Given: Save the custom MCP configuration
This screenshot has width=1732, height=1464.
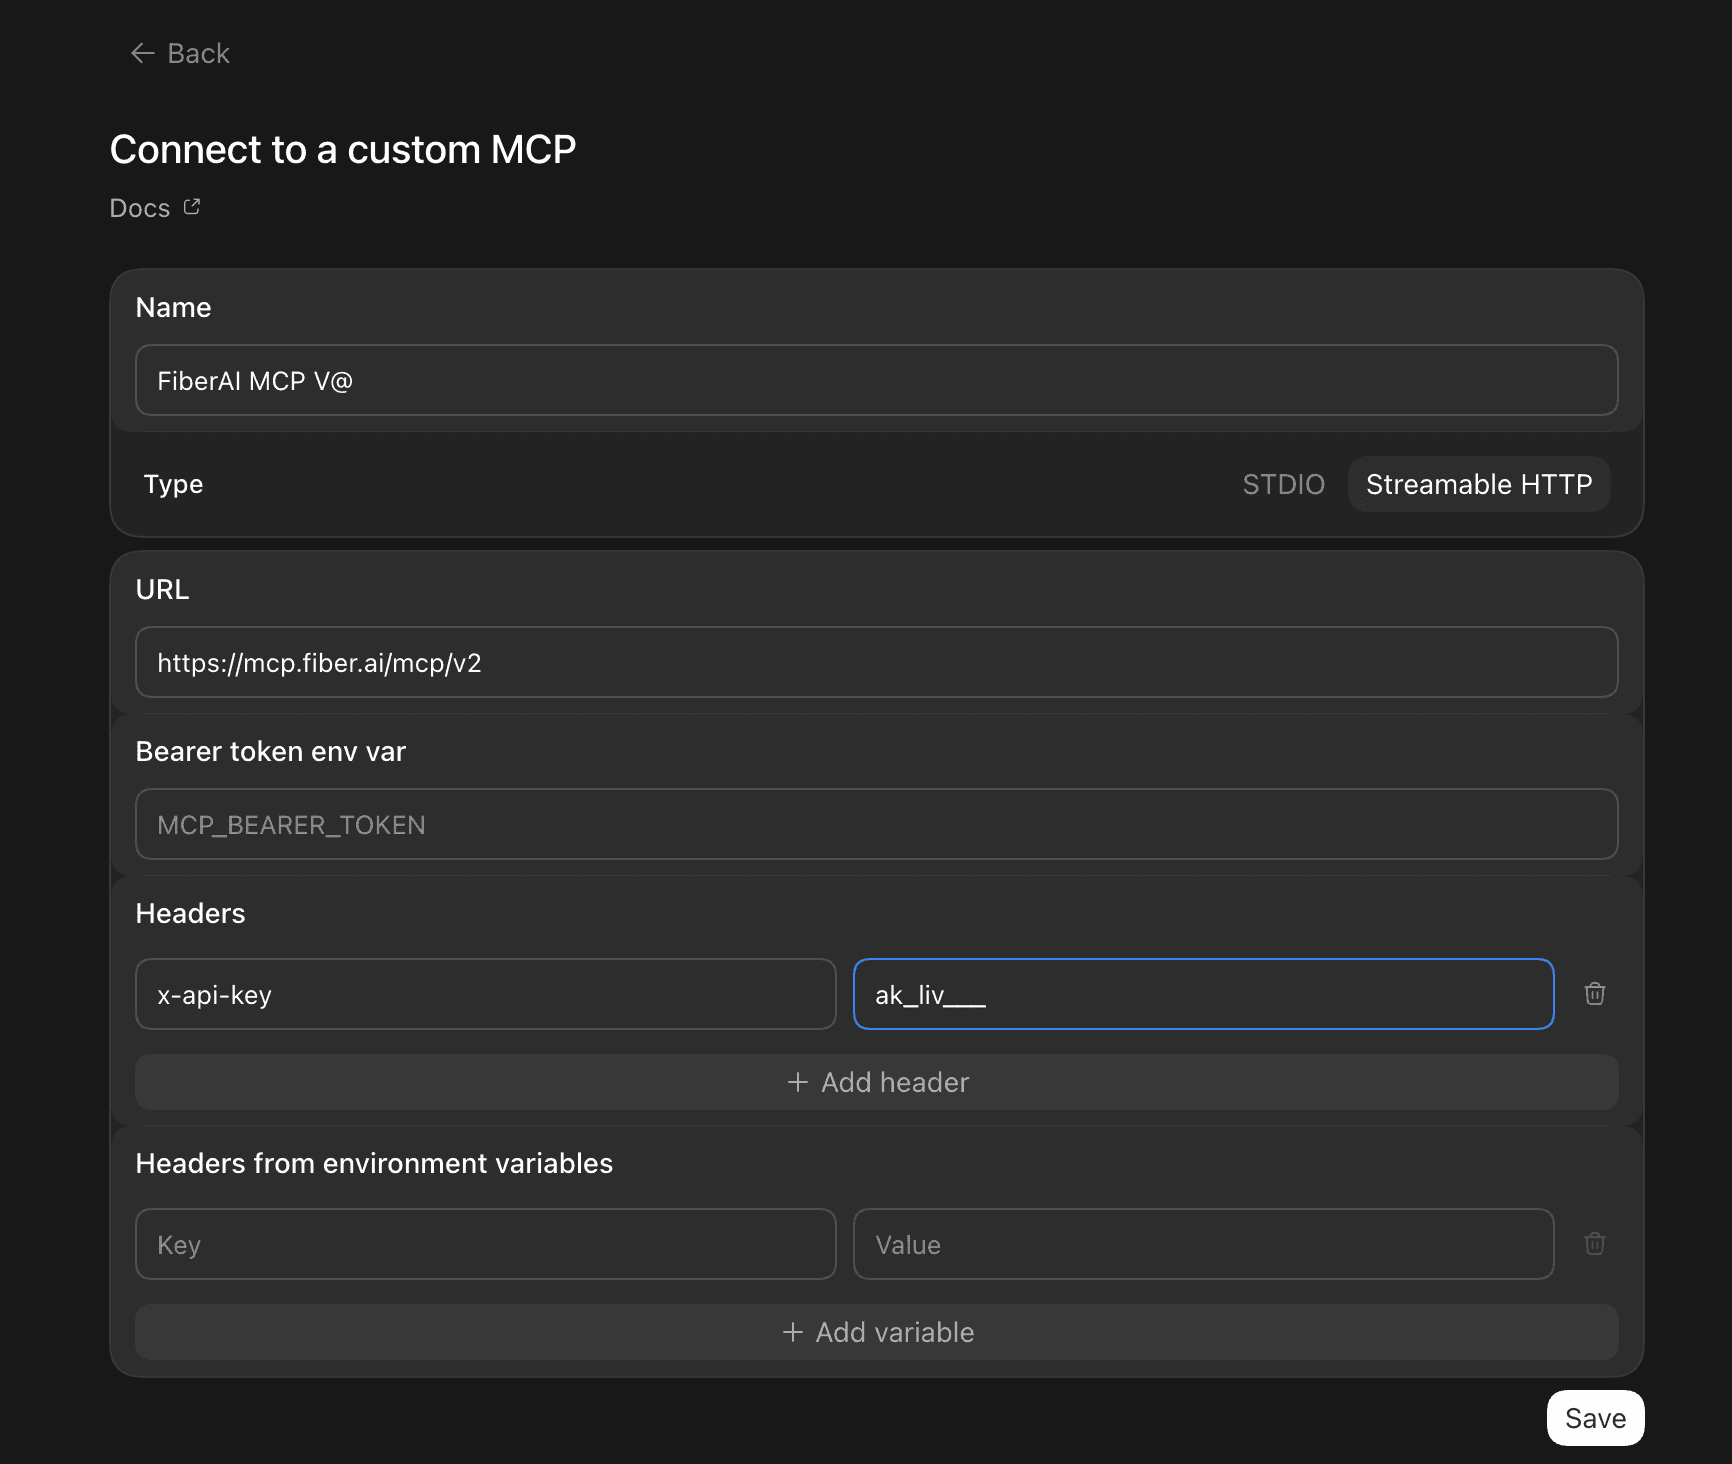Looking at the screenshot, I should coord(1595,1418).
